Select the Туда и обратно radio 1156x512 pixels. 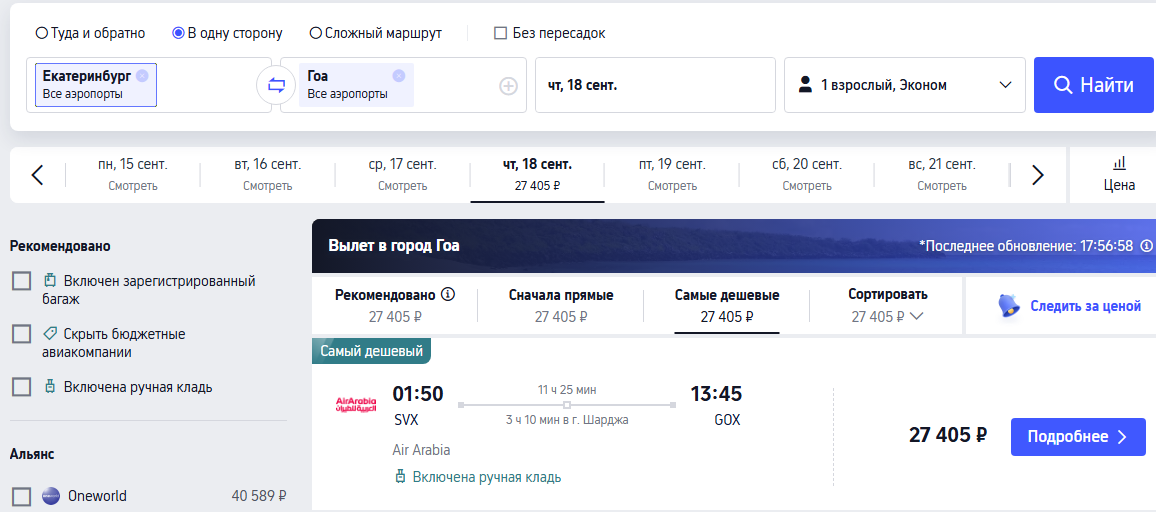coord(42,33)
